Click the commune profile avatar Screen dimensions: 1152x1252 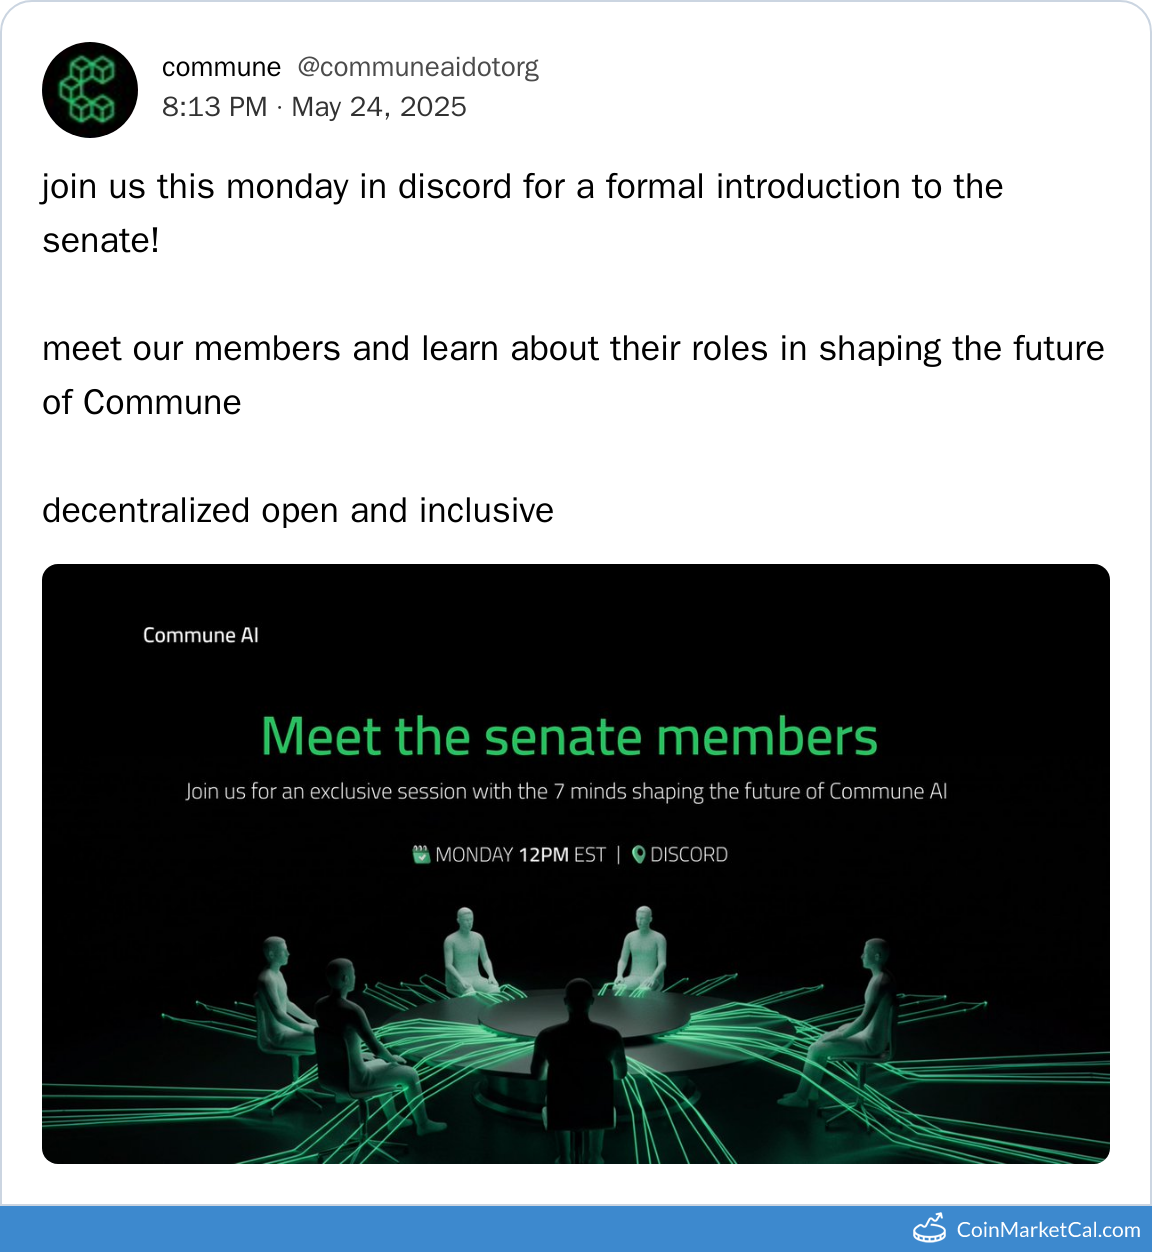coord(90,90)
